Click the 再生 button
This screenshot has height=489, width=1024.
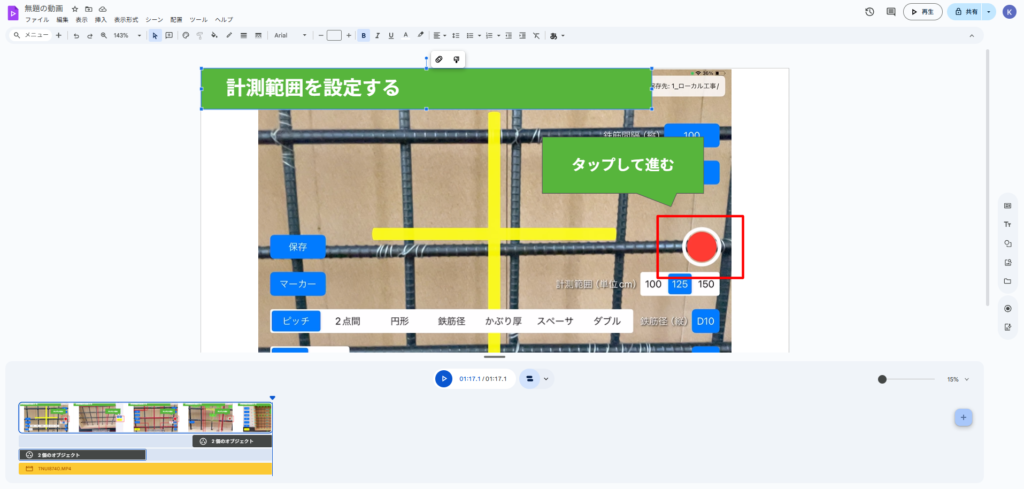coord(922,11)
